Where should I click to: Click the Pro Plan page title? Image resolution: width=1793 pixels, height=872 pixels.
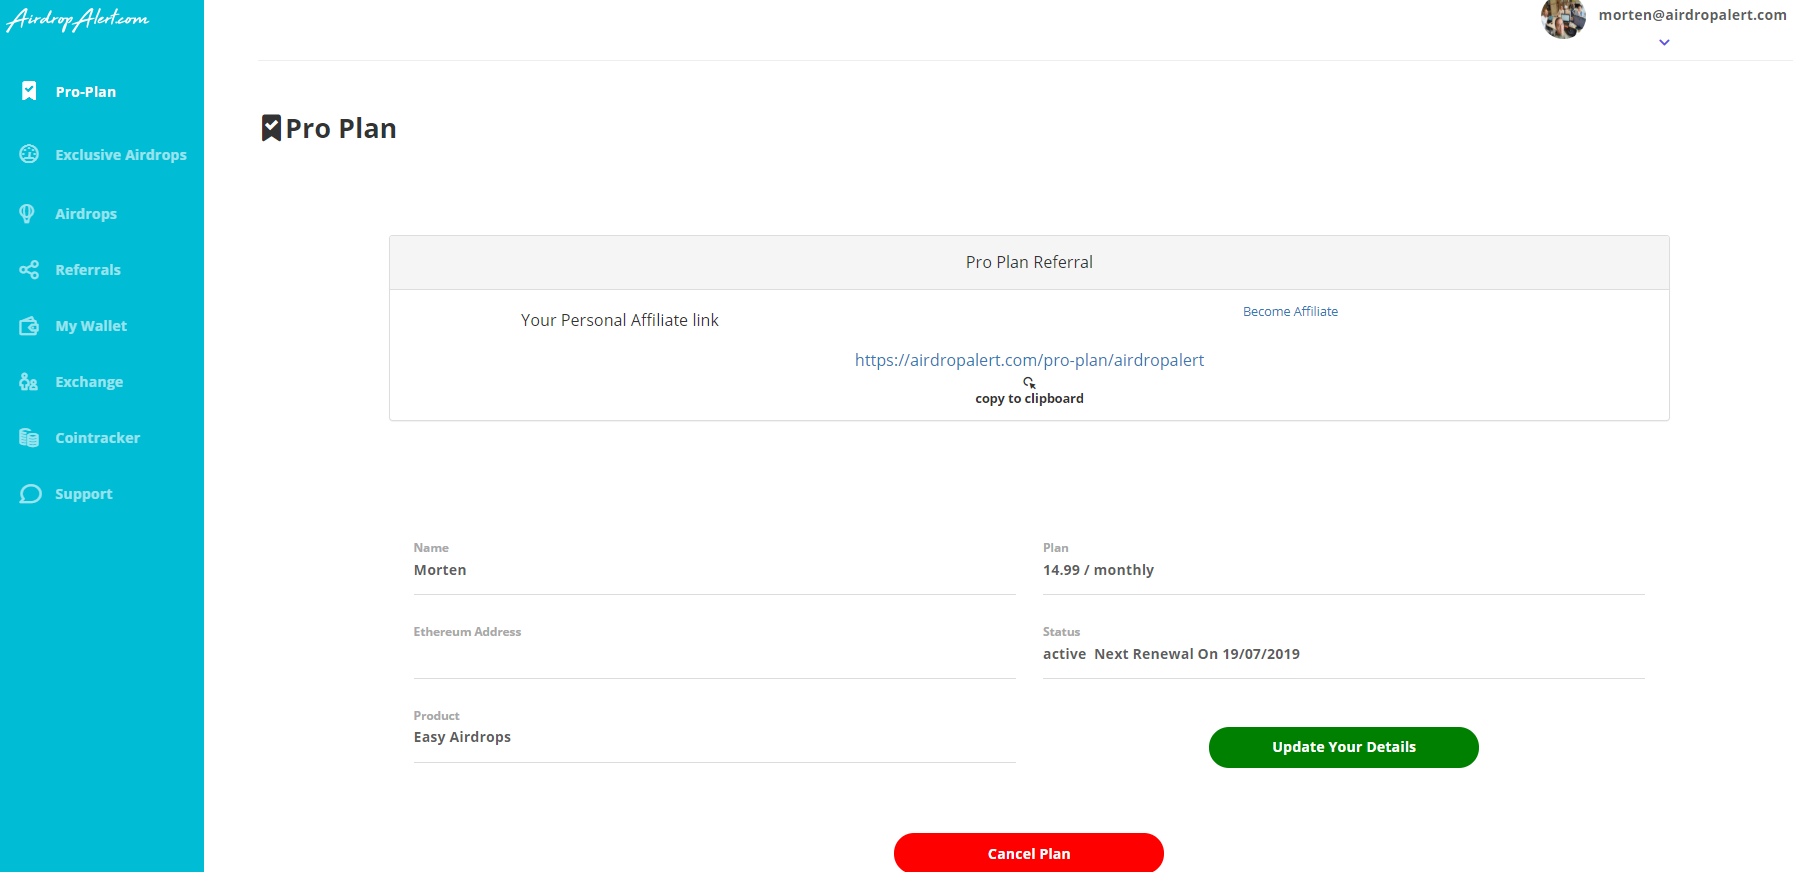[x=341, y=128]
